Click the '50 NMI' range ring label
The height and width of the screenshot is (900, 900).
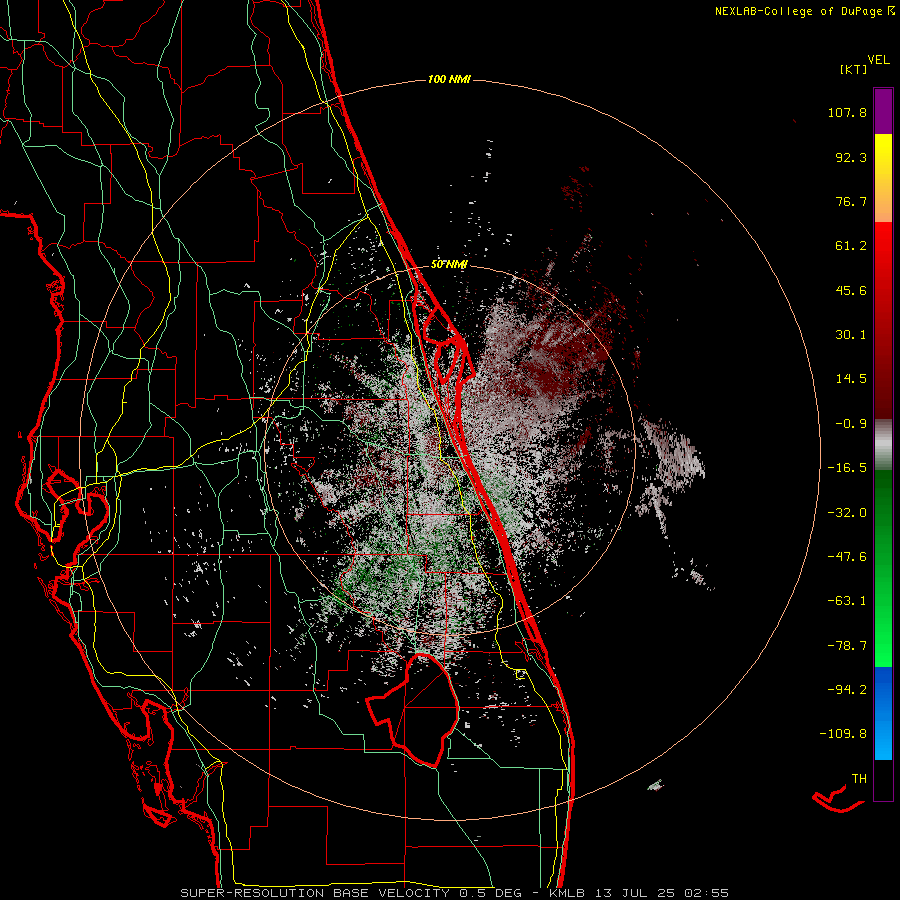tap(449, 265)
